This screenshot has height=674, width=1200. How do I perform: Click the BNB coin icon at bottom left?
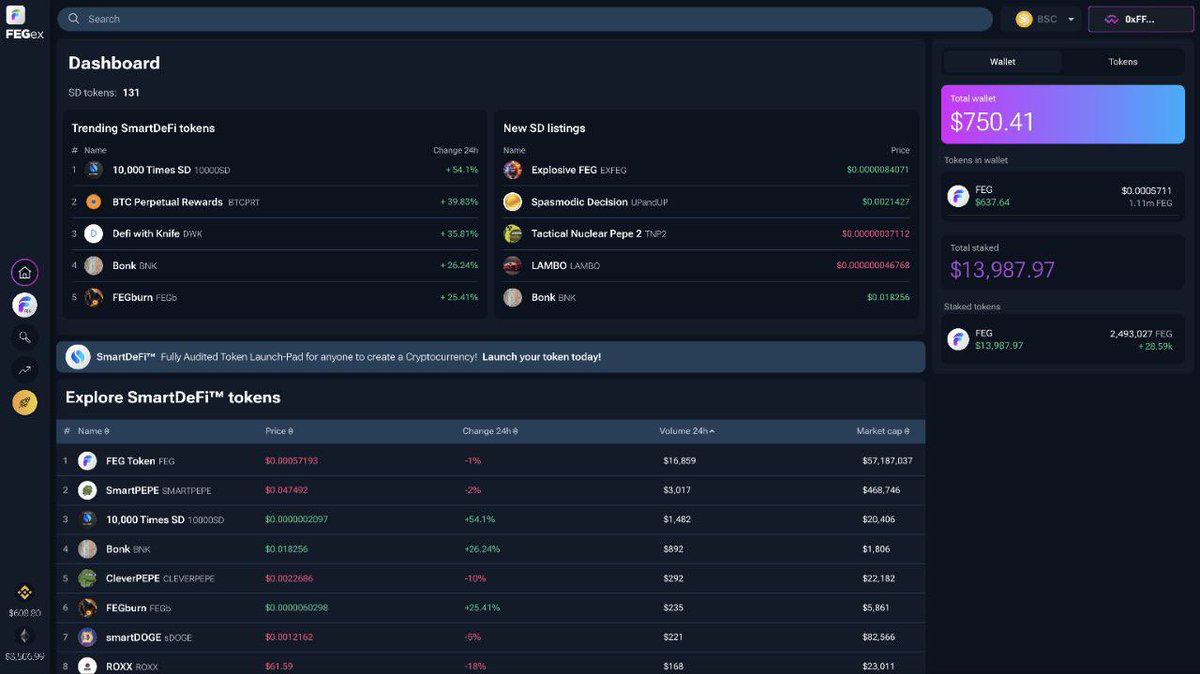(24, 590)
